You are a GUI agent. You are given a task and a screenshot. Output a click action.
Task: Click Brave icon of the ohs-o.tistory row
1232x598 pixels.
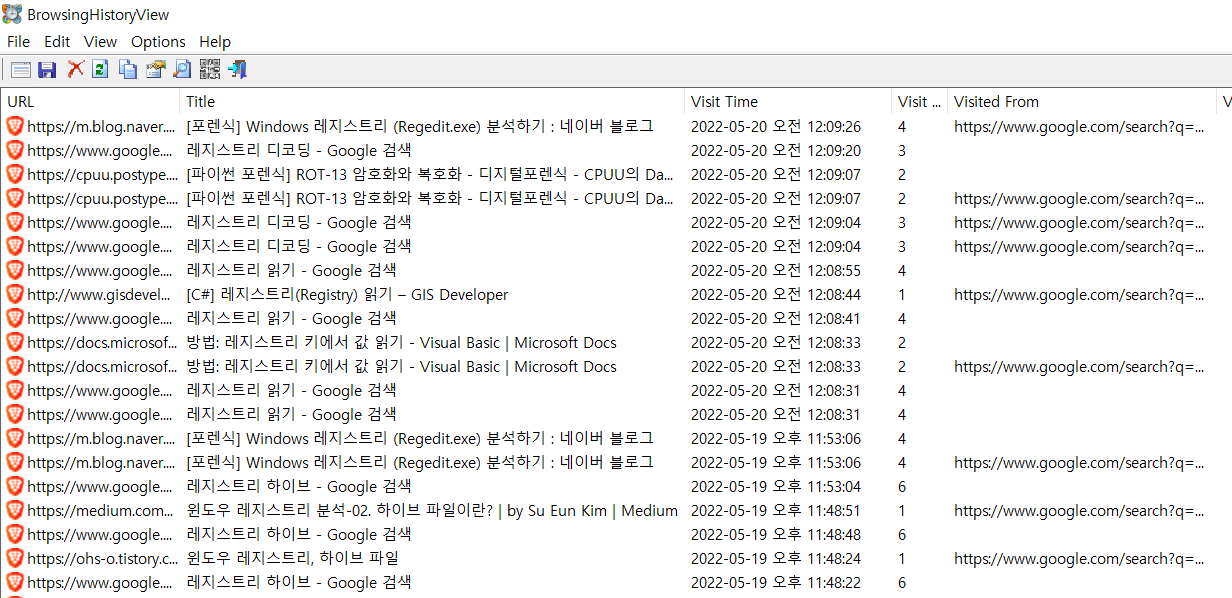[15, 558]
